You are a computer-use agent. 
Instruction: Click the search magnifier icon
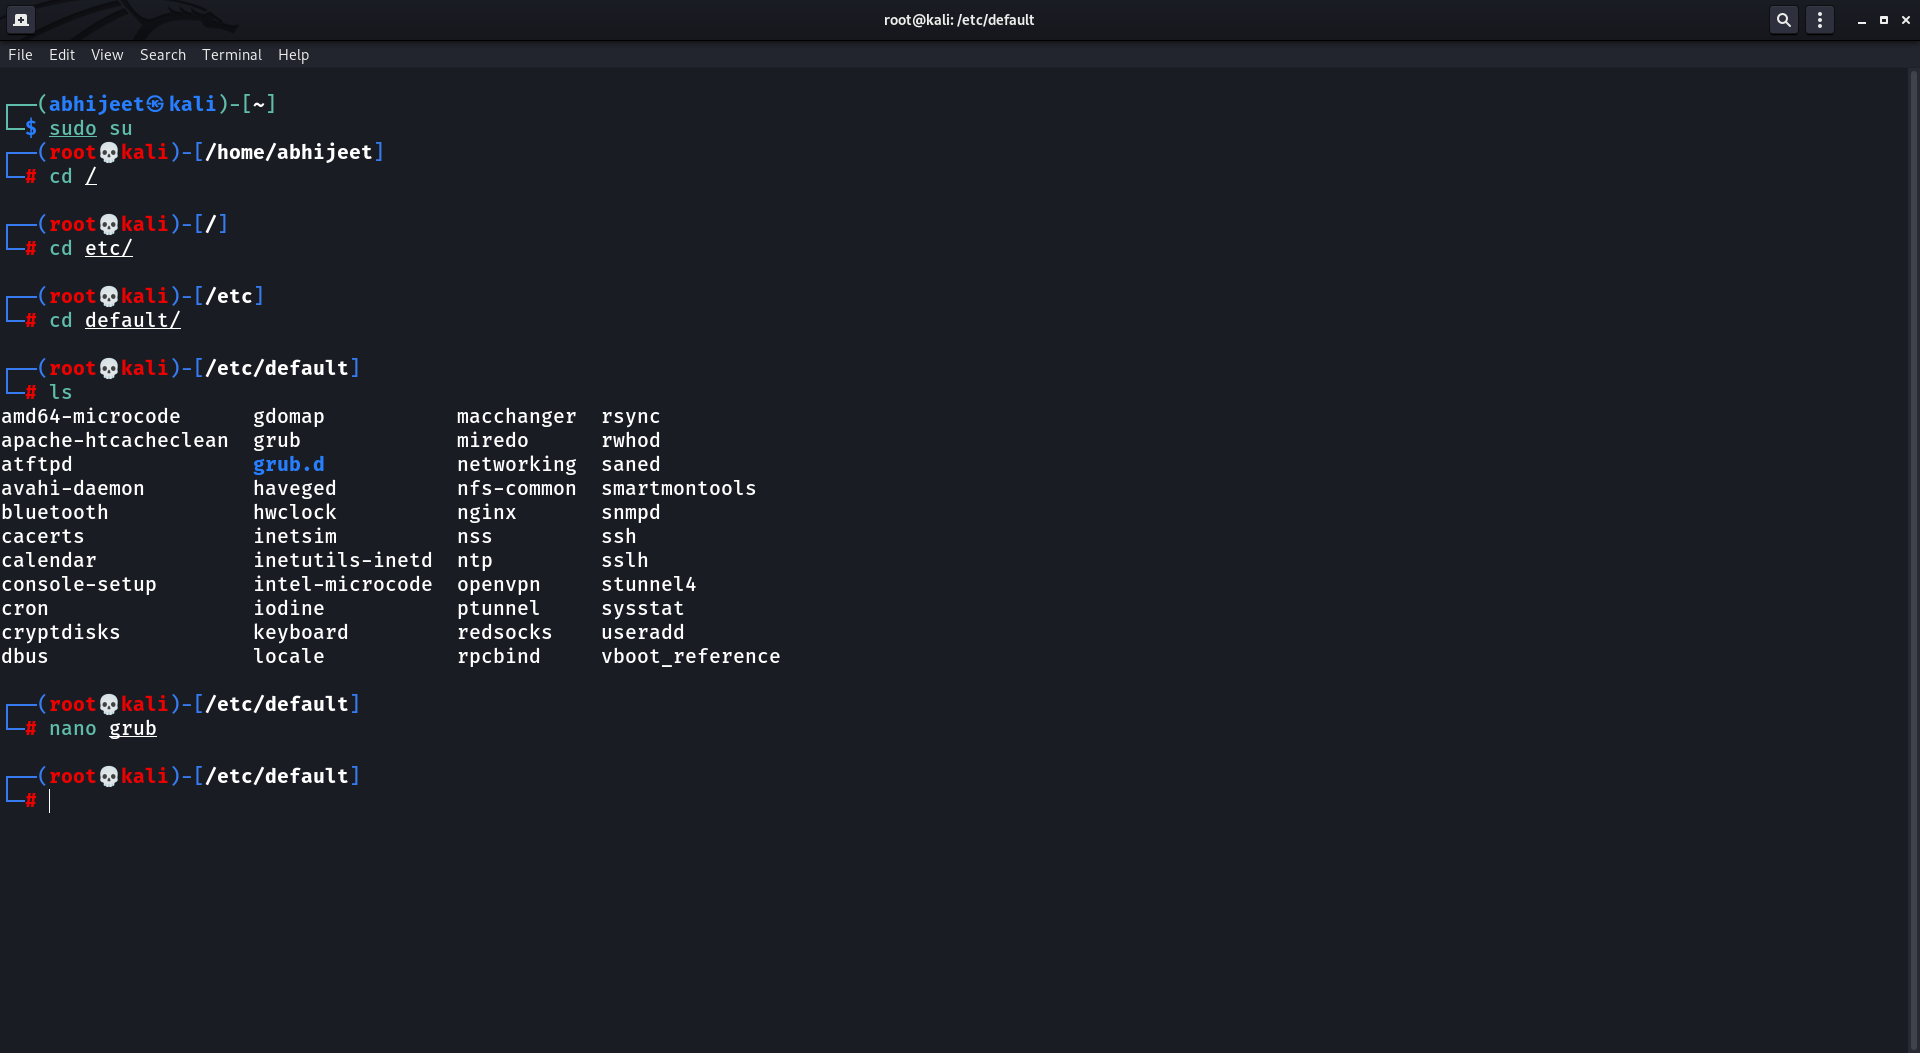1783,19
